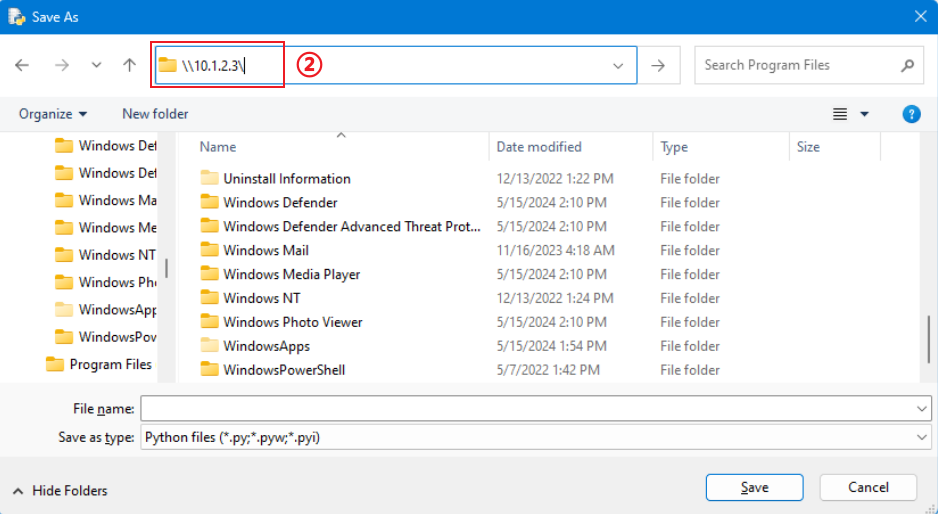Click the view layout icon
Image resolution: width=938 pixels, height=514 pixels.
(840, 114)
